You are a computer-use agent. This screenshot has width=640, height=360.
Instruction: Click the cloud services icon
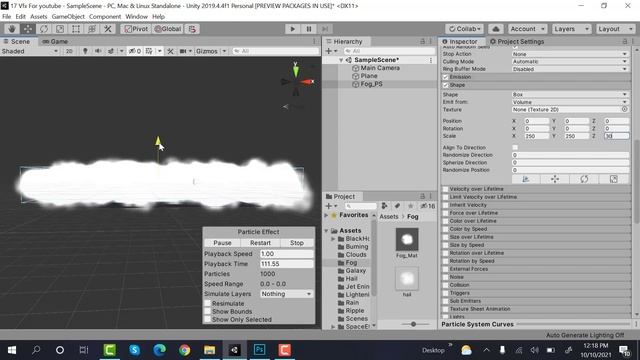[496, 29]
